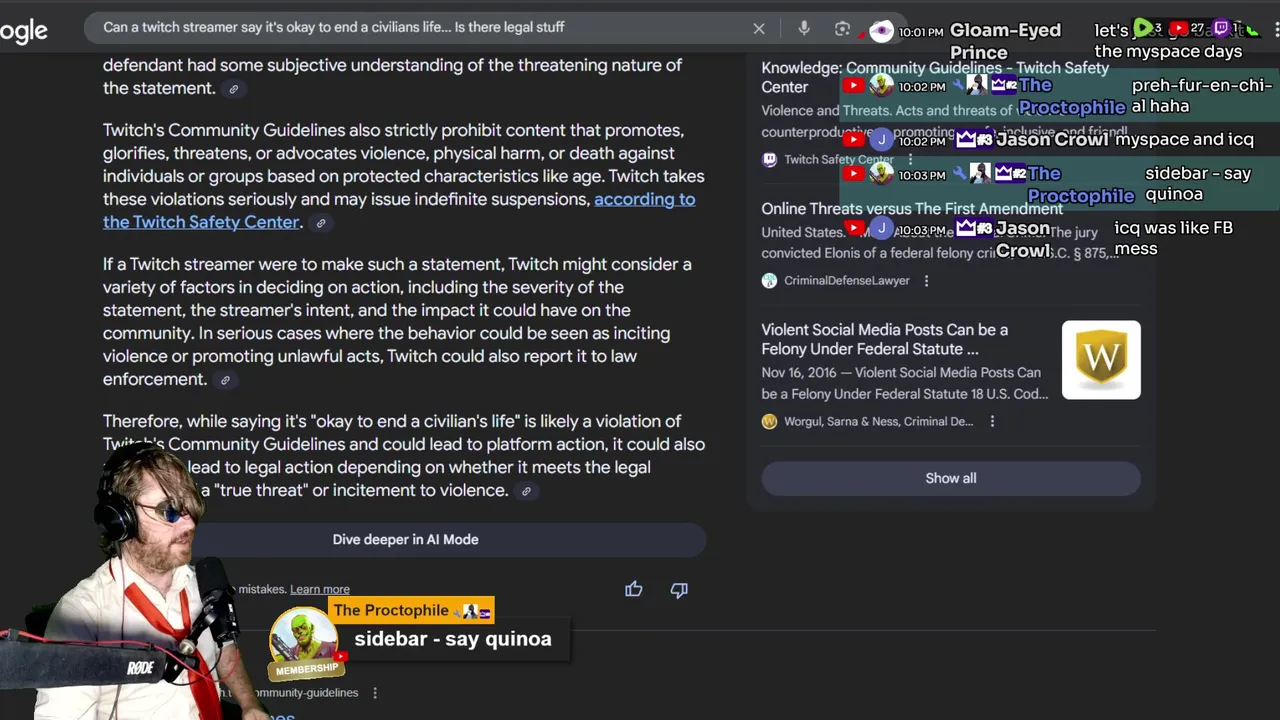
Task: Open source link icon after 'law enforcement.'
Action: tap(225, 380)
